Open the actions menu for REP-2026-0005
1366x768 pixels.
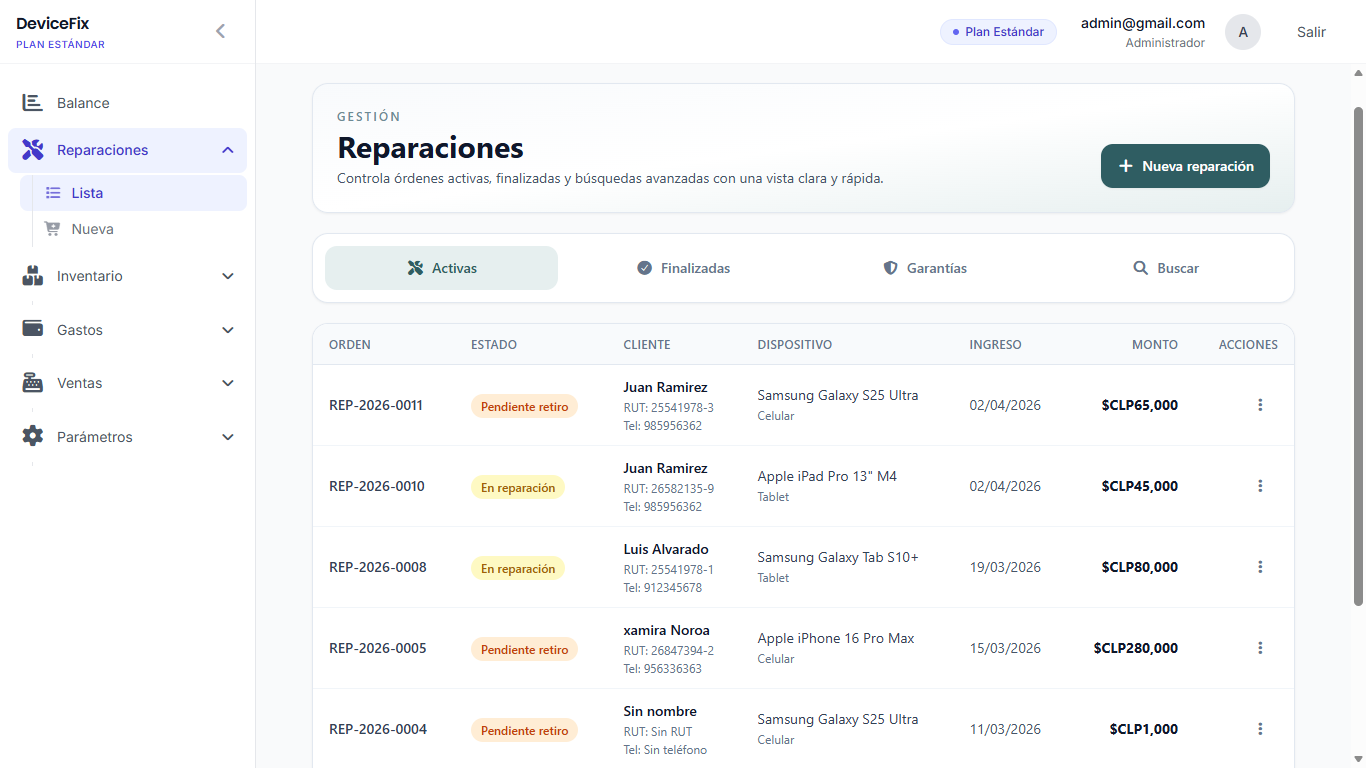pos(1260,647)
